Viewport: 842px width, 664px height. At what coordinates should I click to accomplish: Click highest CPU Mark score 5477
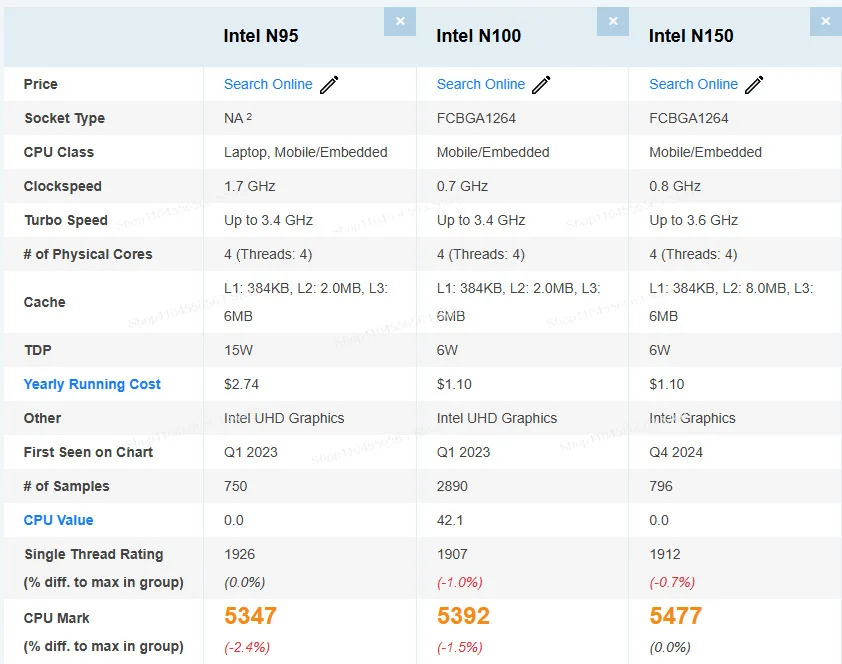pos(676,616)
